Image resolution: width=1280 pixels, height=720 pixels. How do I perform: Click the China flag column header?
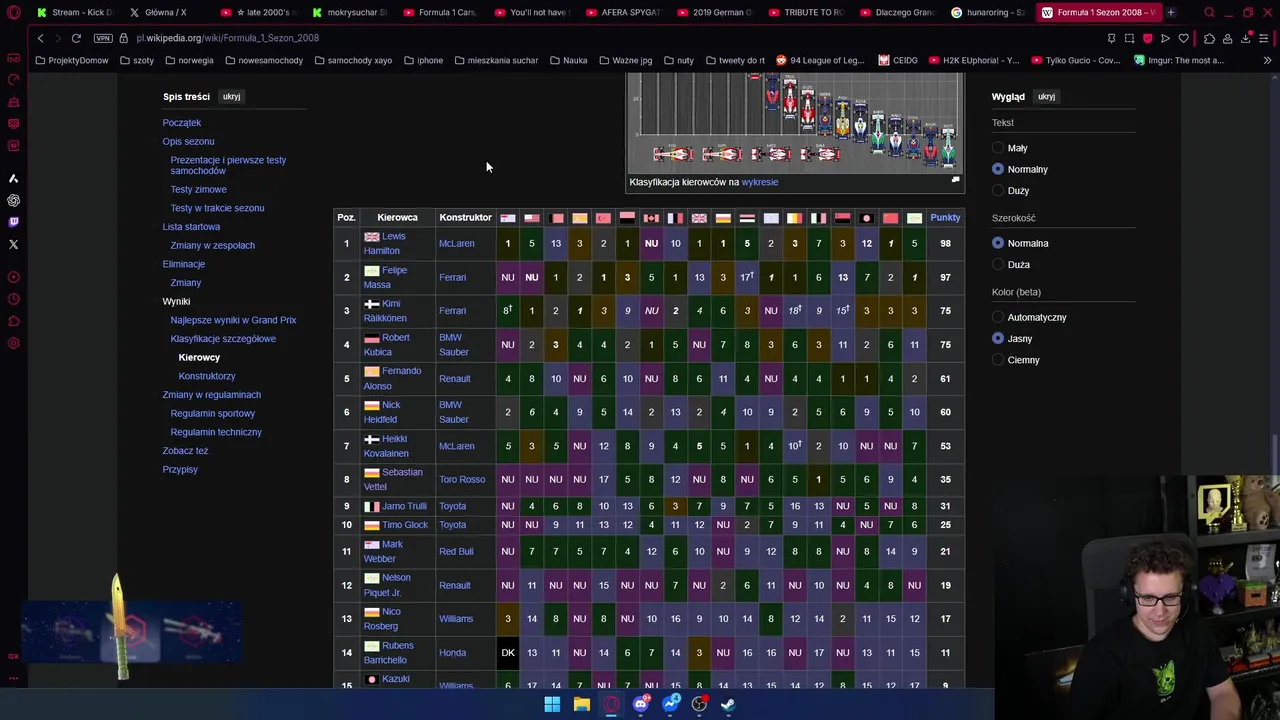[890, 218]
